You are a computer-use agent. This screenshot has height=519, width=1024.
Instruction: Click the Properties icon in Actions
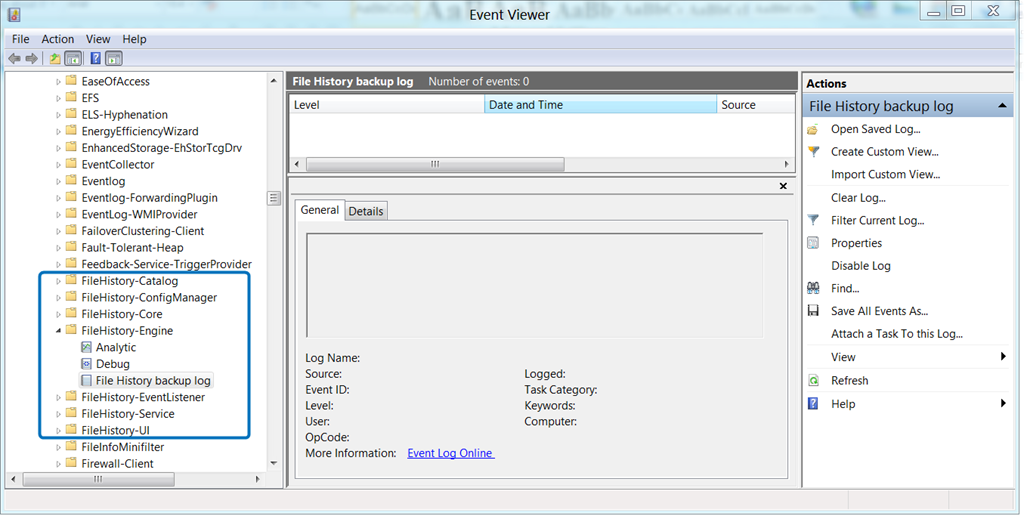(x=813, y=243)
